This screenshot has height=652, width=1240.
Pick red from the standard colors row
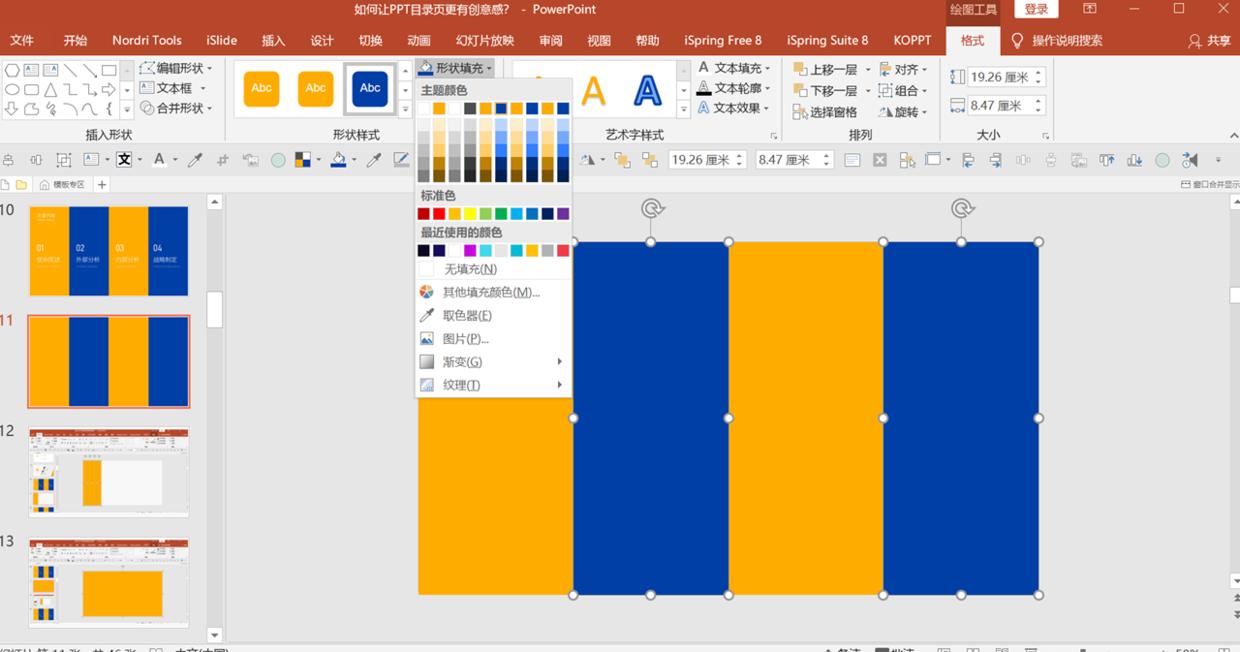click(439, 214)
